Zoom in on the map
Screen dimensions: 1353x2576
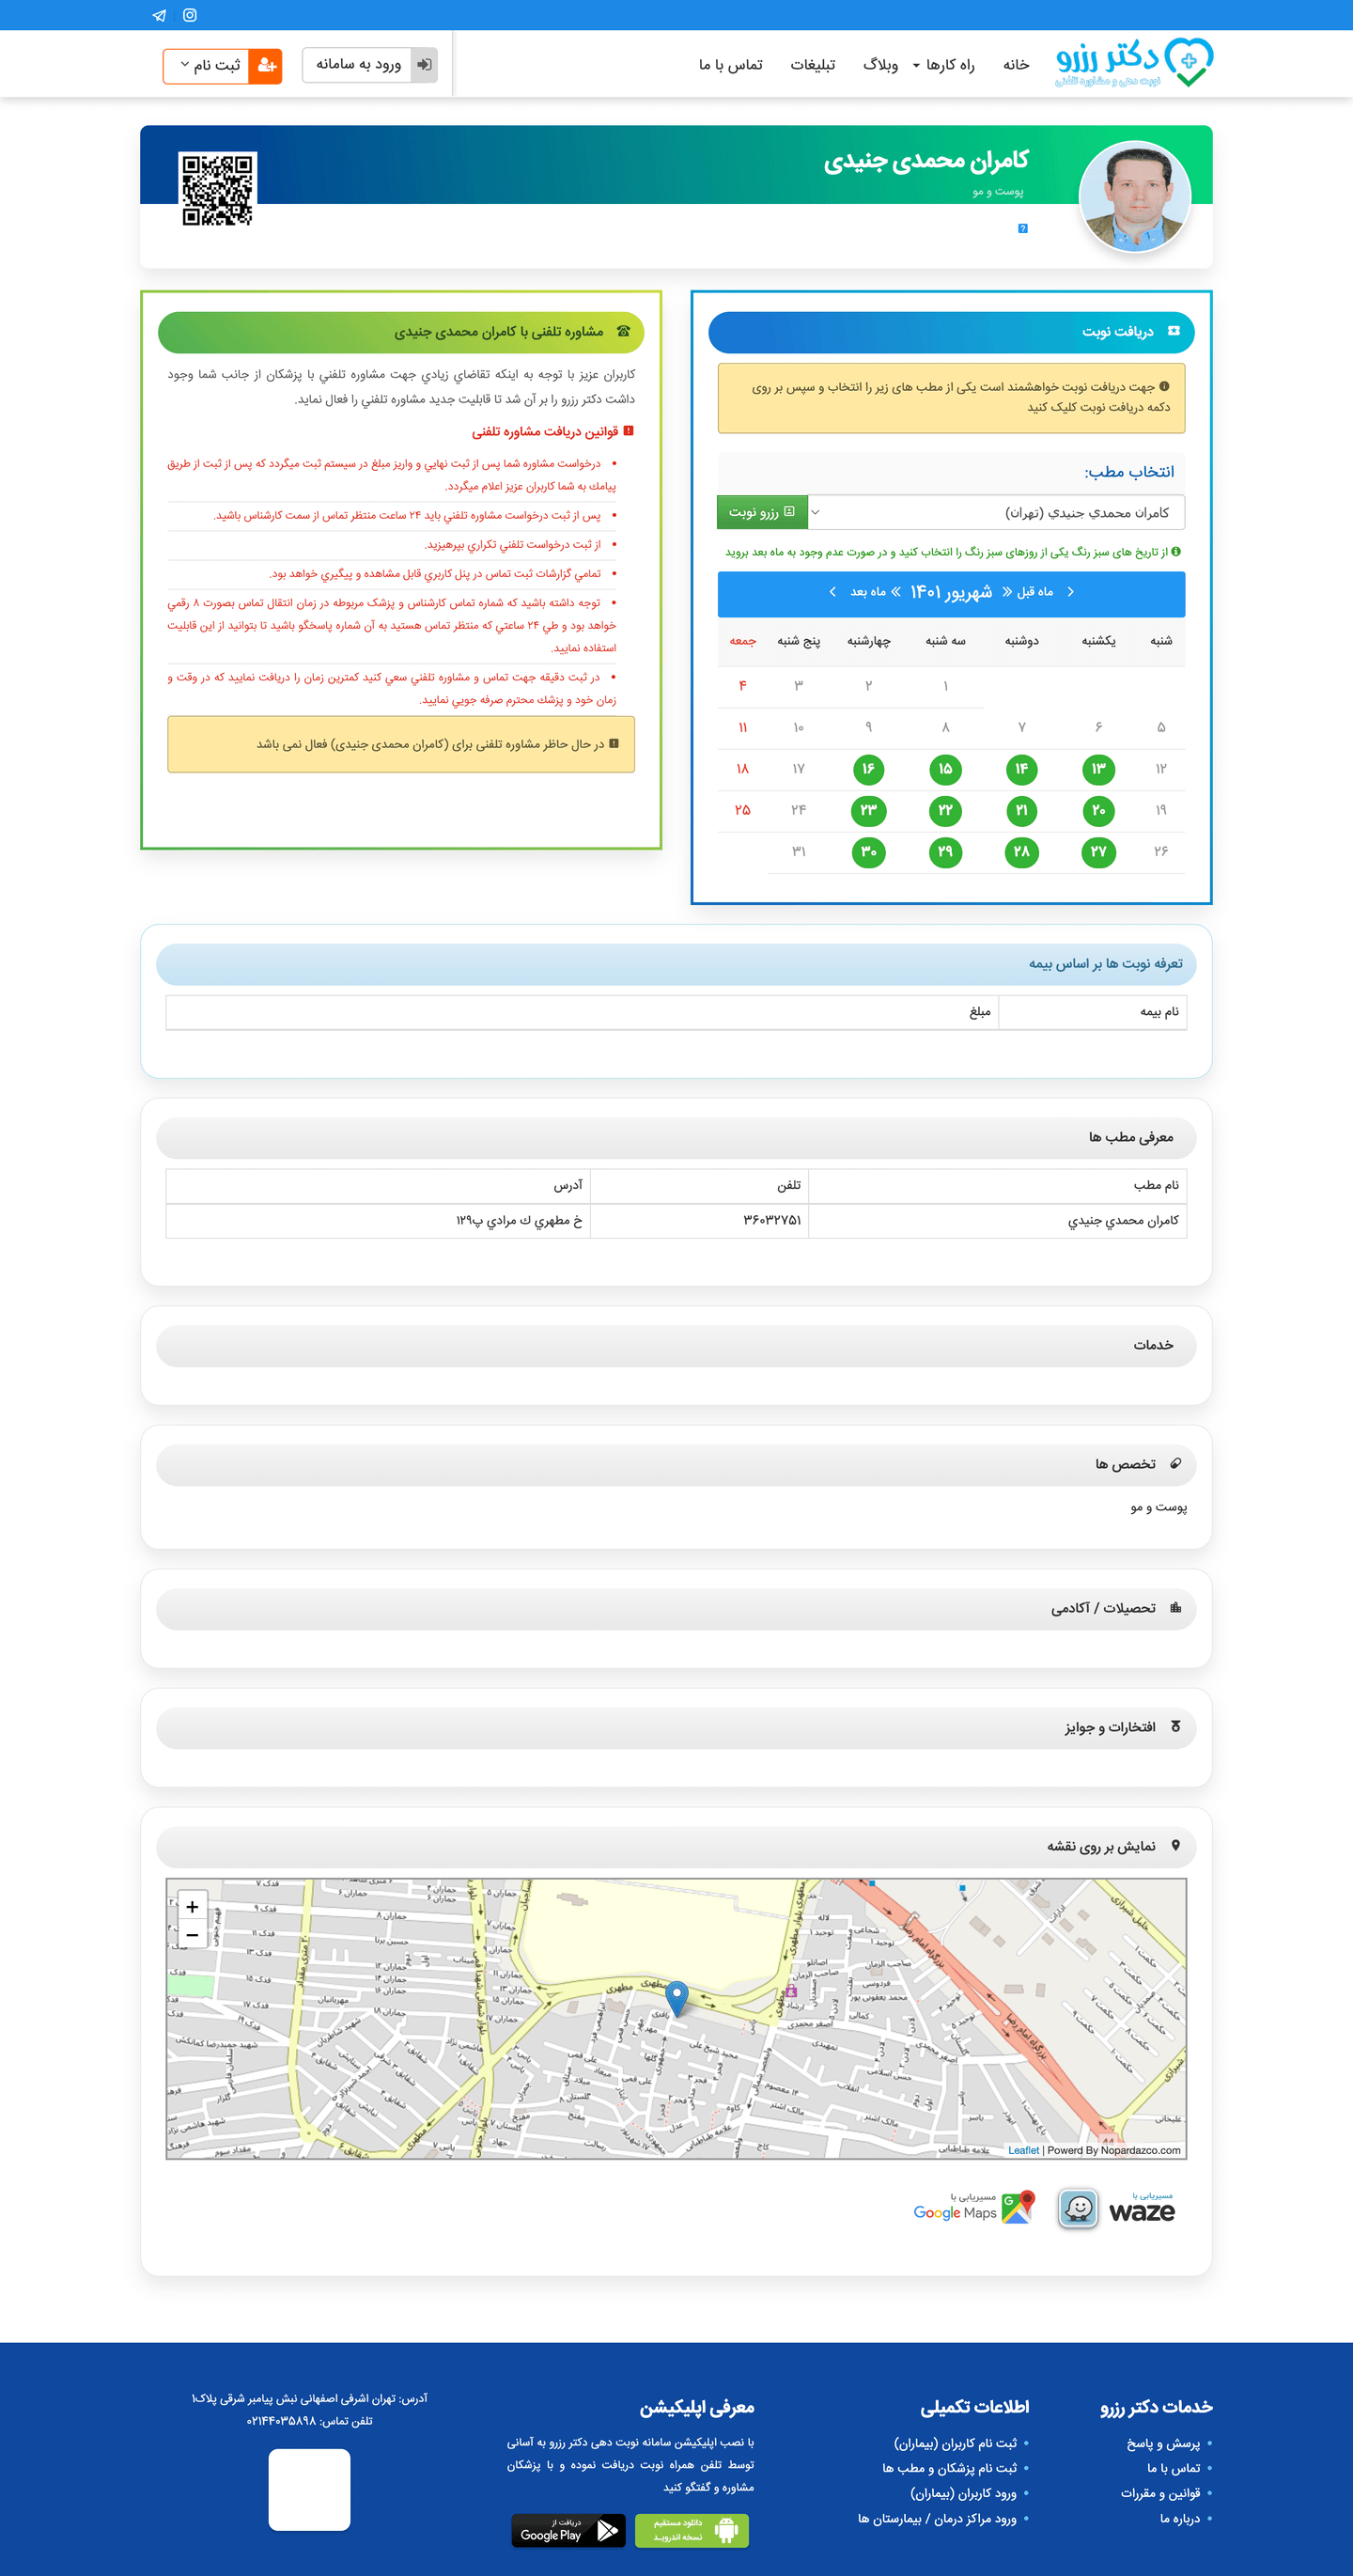[192, 1906]
